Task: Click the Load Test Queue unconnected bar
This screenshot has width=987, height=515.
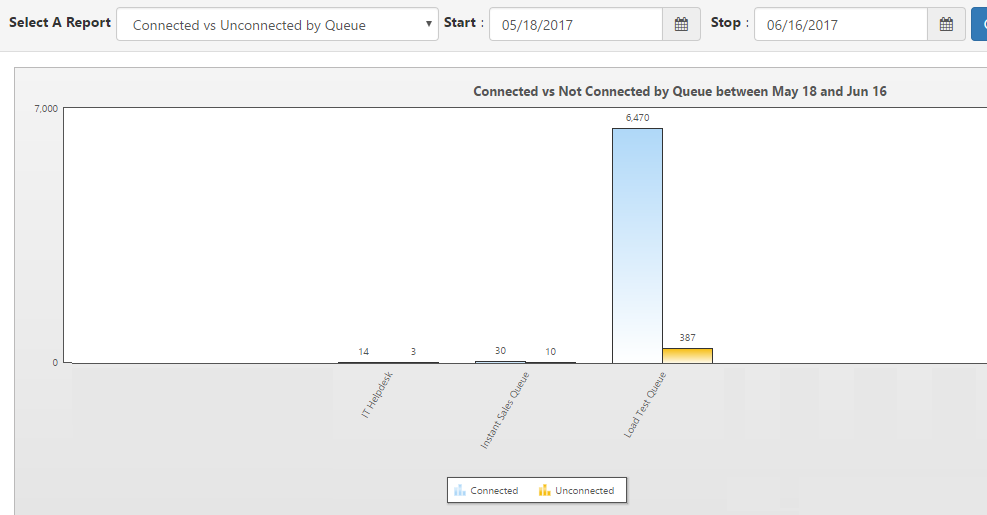Action: click(x=687, y=356)
